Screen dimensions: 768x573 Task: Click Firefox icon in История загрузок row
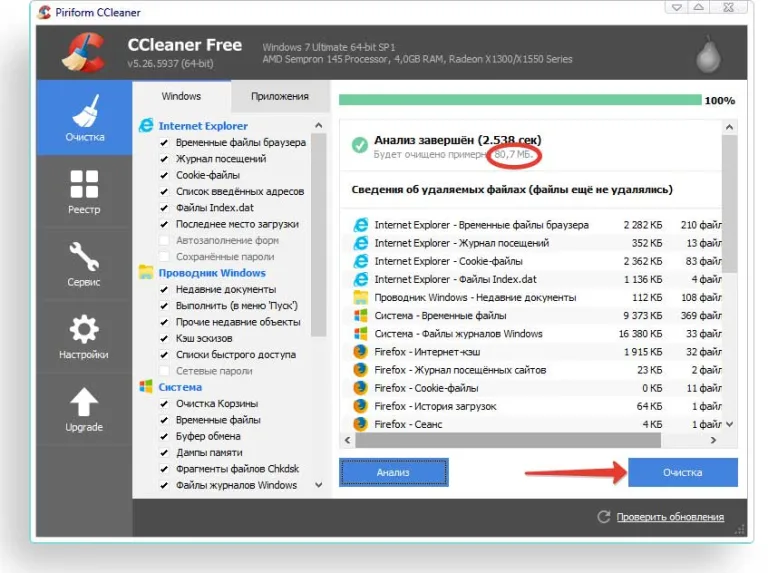360,406
